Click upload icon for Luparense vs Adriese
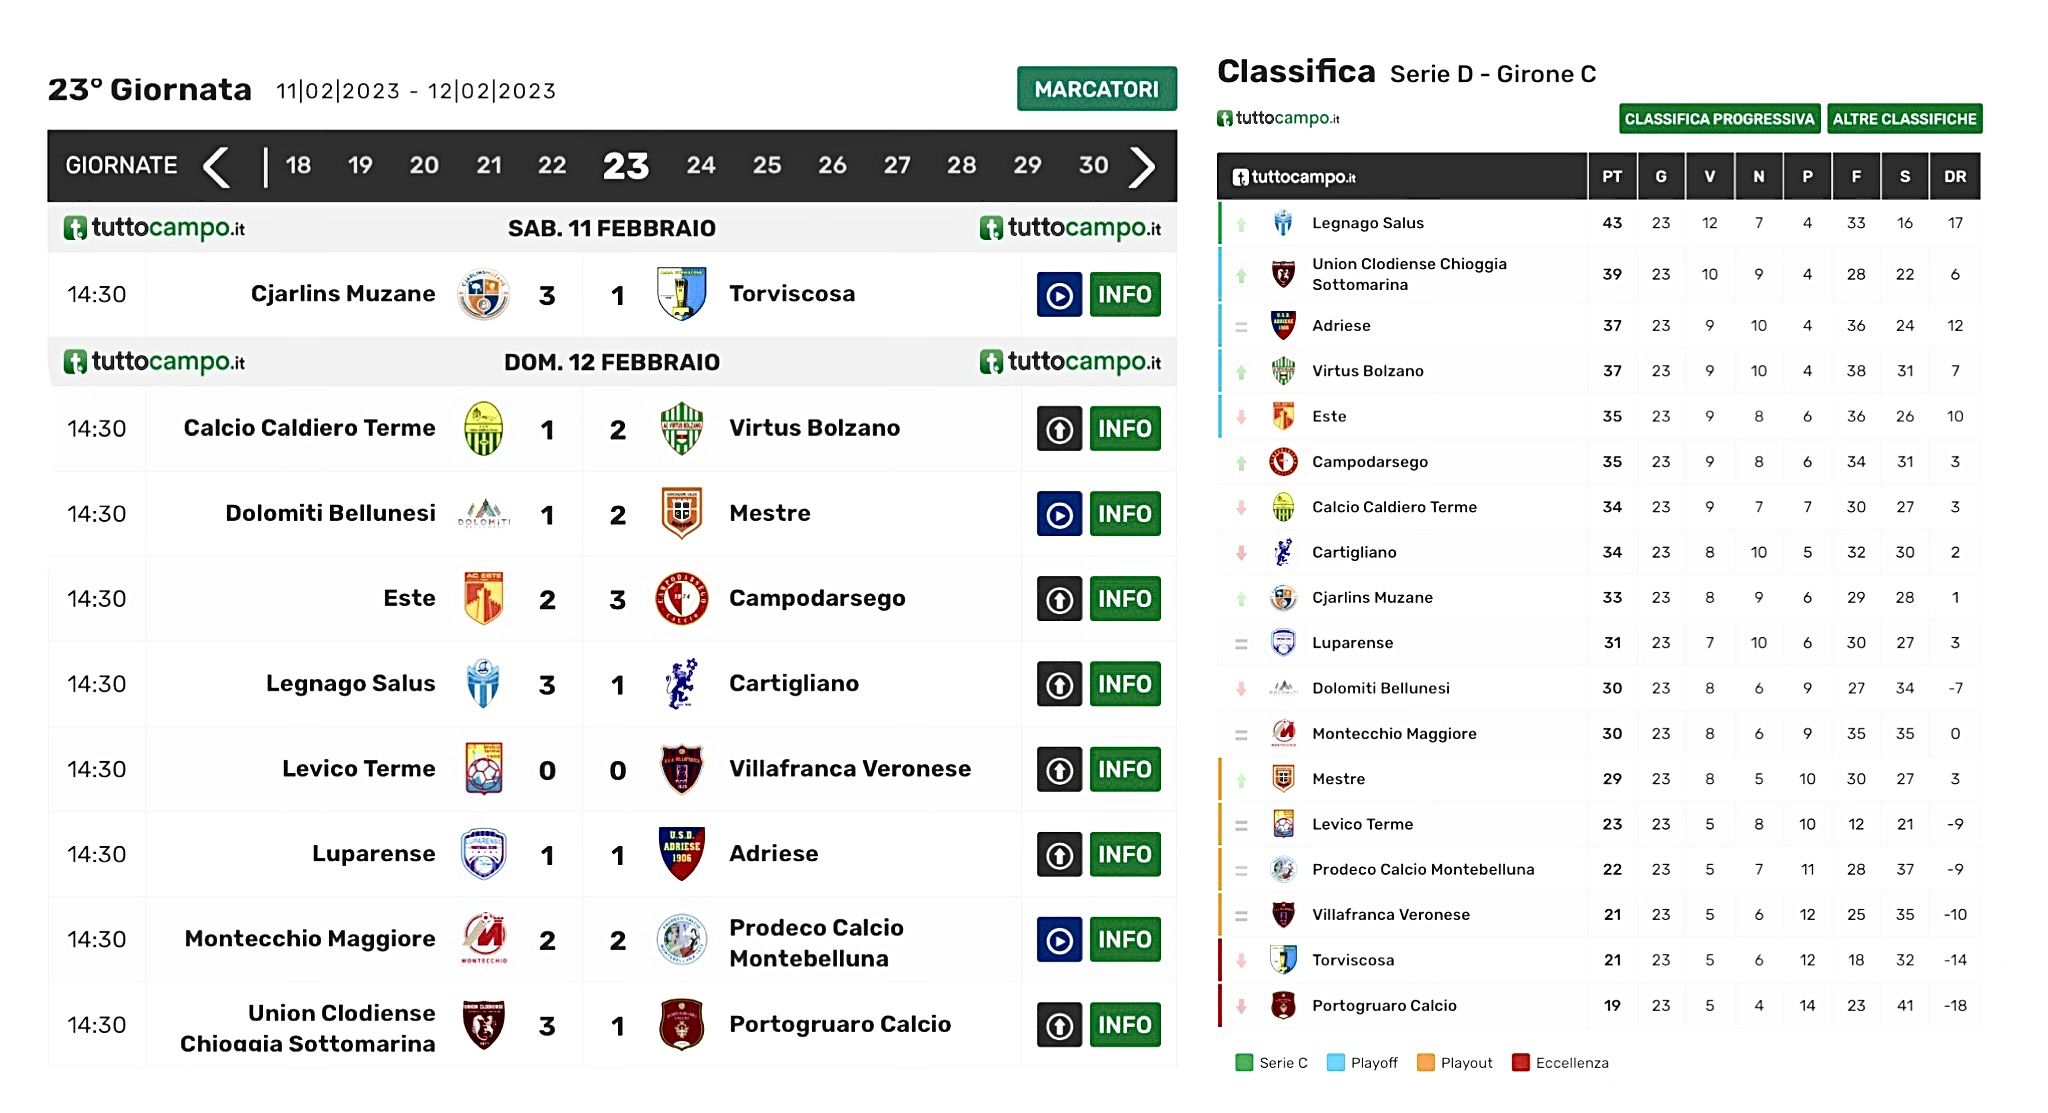 (x=1059, y=855)
